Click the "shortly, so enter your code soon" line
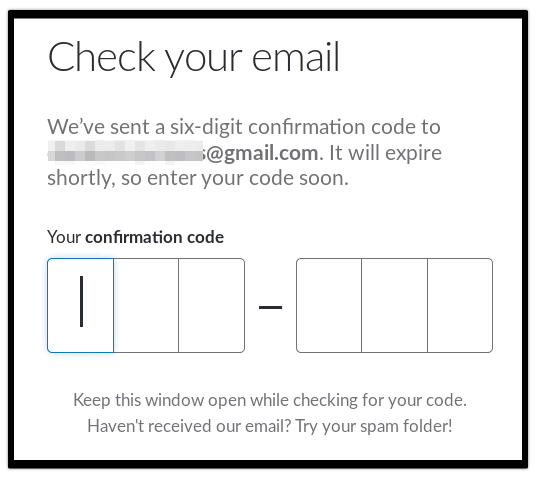 198,179
